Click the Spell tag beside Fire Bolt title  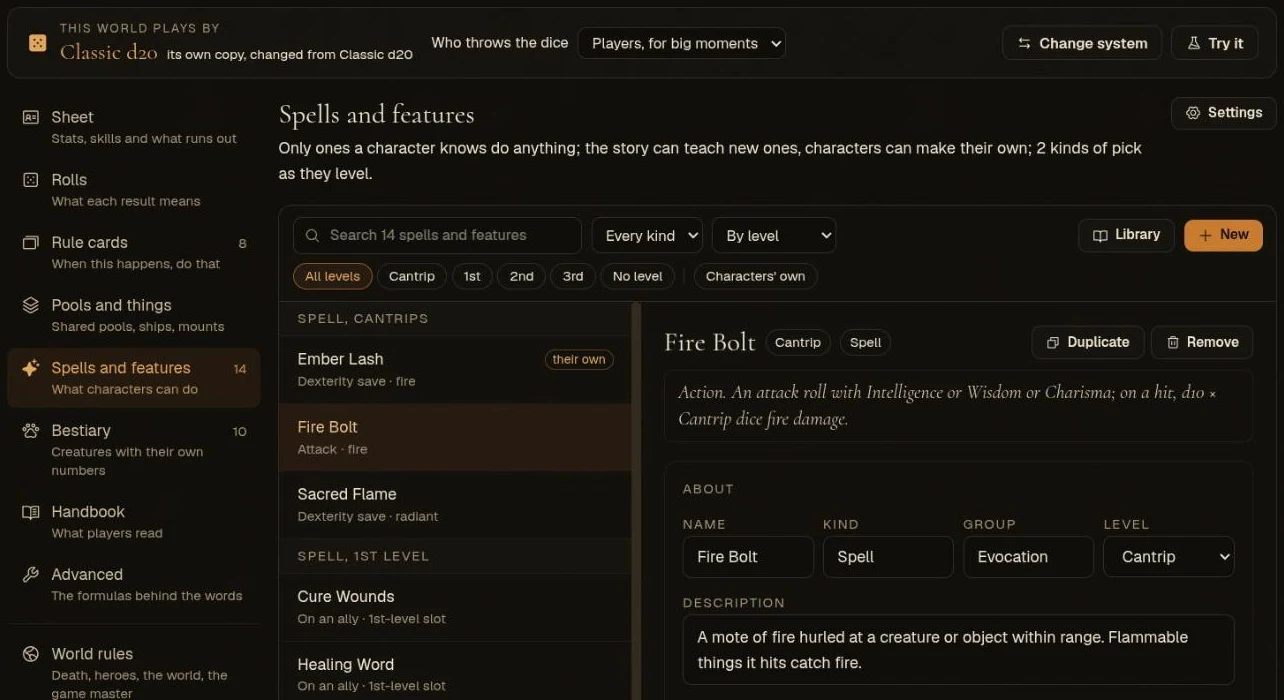[x=865, y=342]
